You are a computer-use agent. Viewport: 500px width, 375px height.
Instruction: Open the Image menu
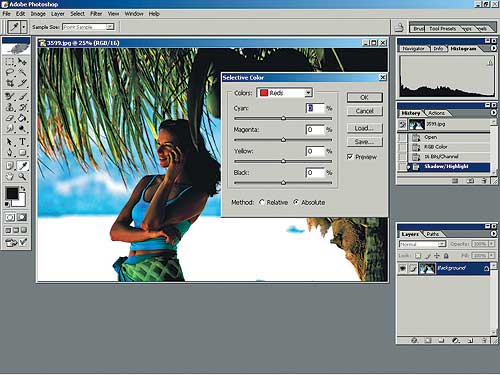pyautogui.click(x=38, y=14)
